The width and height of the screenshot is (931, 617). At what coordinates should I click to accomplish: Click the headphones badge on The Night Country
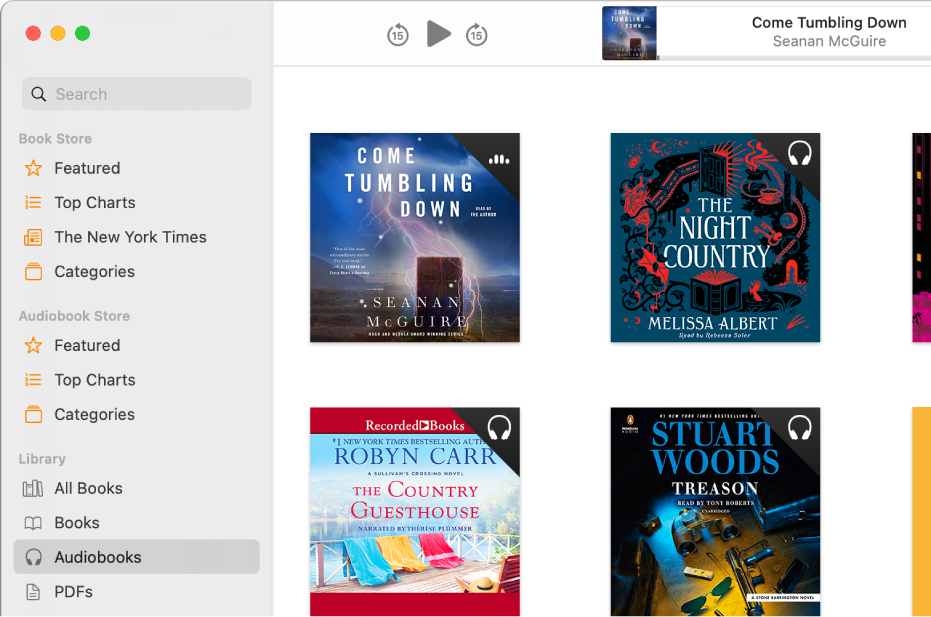point(799,154)
